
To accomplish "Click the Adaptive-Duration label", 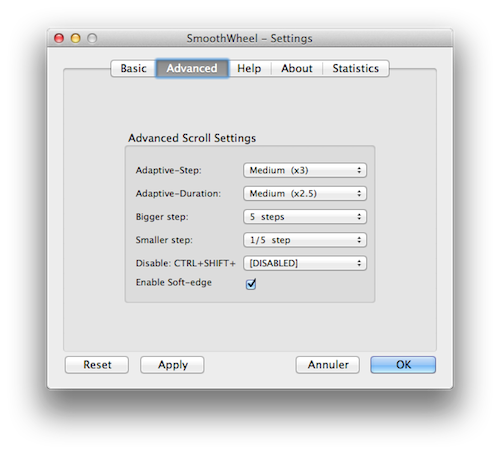I will click(178, 194).
